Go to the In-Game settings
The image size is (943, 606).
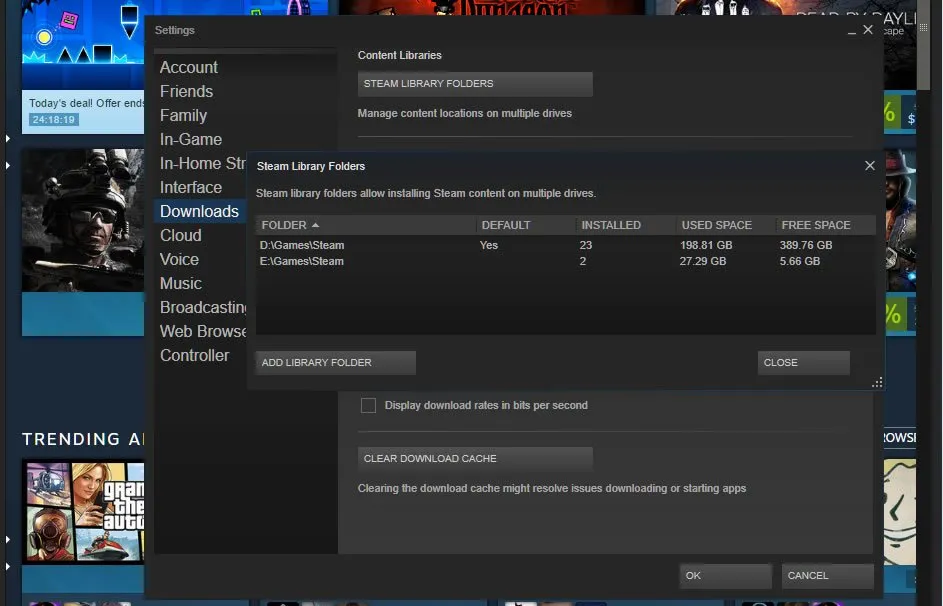pyautogui.click(x=191, y=139)
